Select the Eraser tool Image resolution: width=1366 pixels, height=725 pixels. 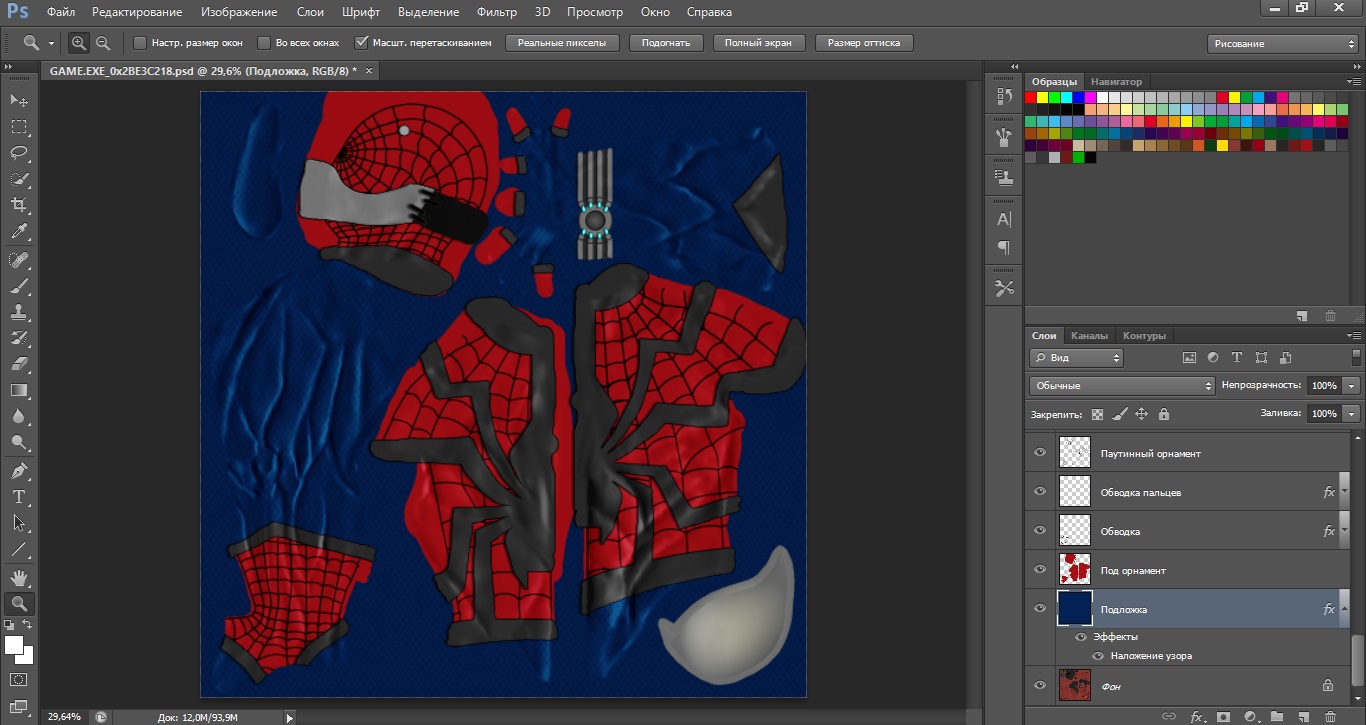click(19, 364)
